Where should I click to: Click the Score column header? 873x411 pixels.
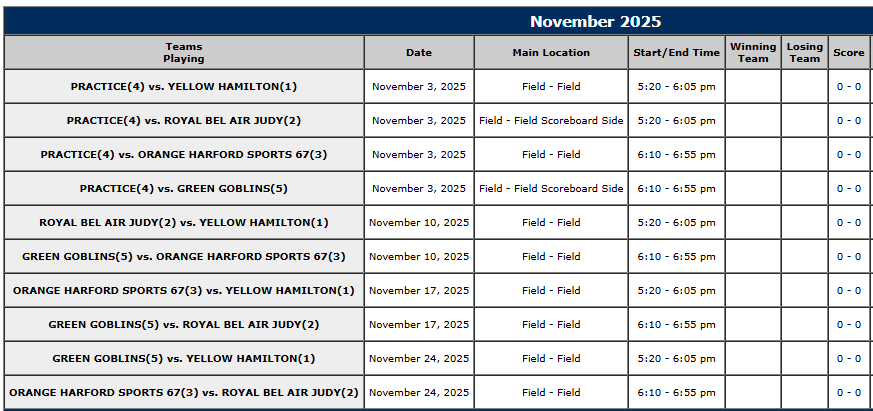(x=849, y=52)
